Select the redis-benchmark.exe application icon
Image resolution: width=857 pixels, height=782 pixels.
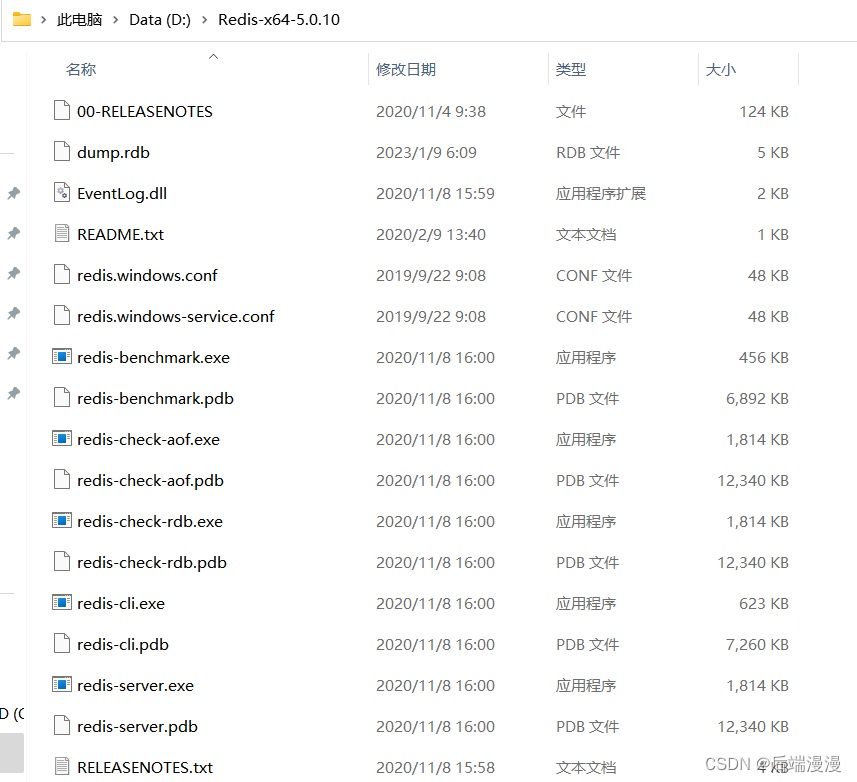click(x=62, y=356)
